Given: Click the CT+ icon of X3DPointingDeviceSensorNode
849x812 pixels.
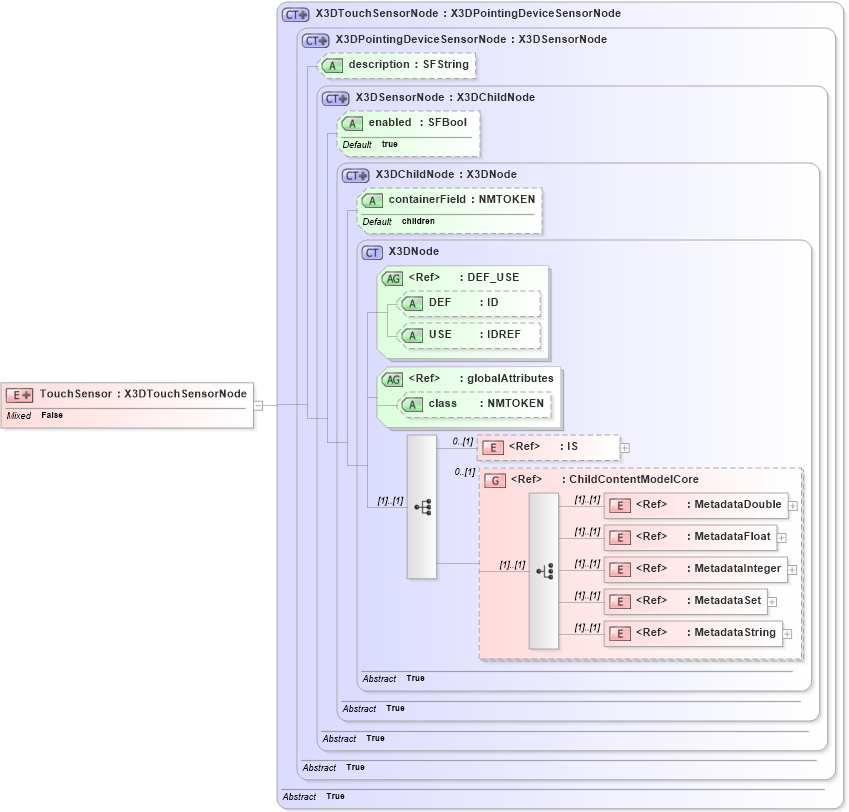Looking at the screenshot, I should click(315, 41).
